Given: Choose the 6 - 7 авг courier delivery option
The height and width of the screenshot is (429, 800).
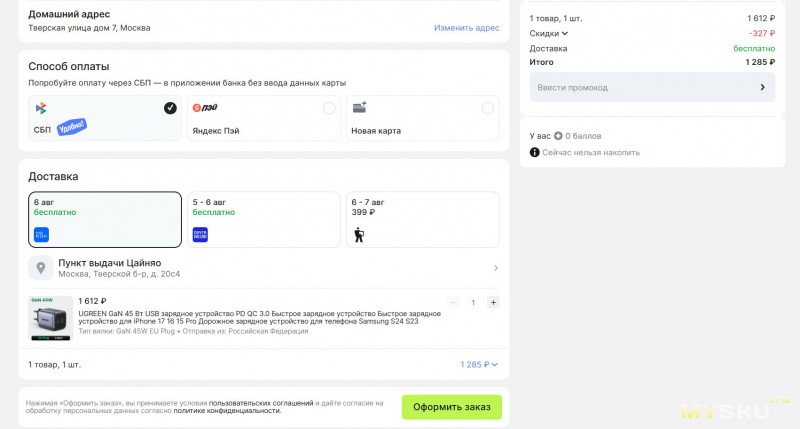Looking at the screenshot, I should [x=422, y=219].
